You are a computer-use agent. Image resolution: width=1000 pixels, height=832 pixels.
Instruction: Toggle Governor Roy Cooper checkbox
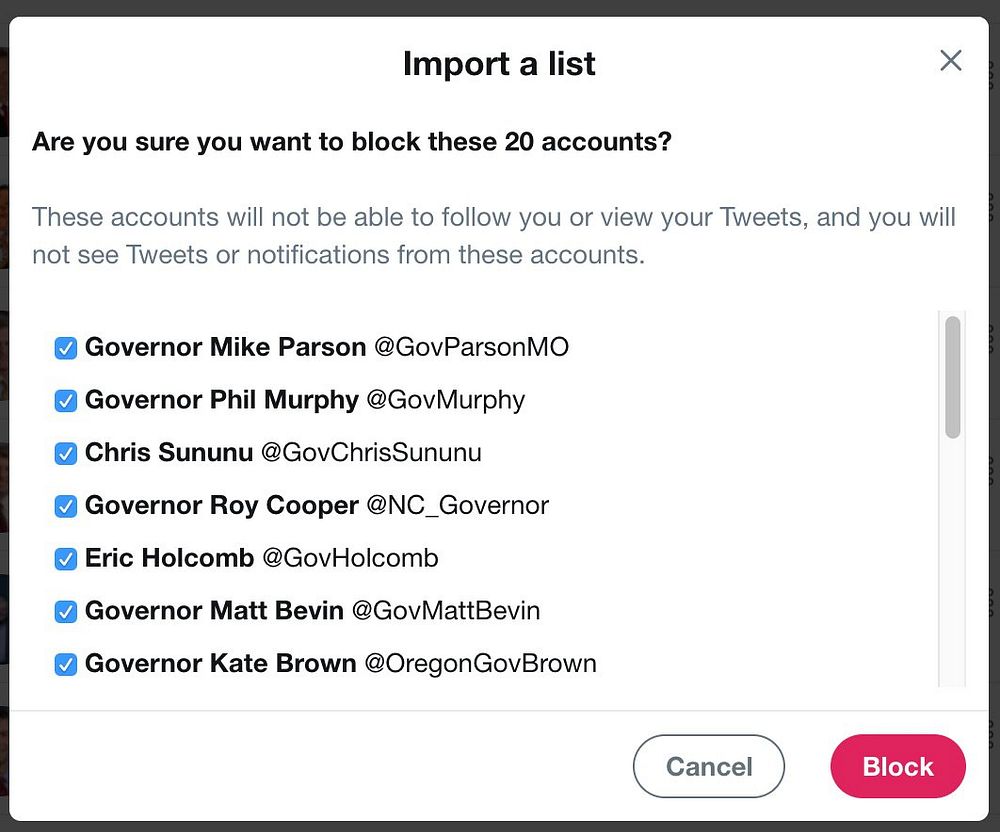[x=66, y=506]
